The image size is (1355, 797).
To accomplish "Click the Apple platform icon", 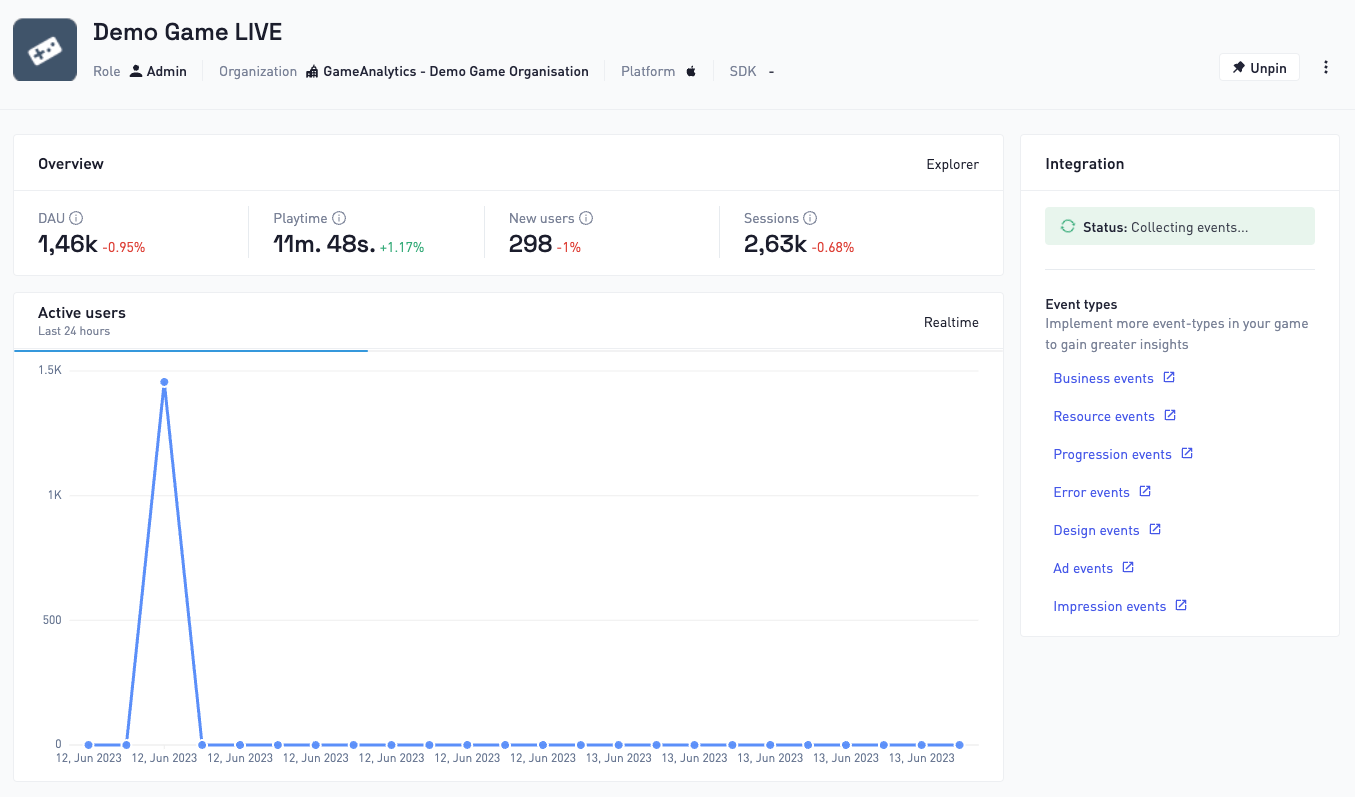I will point(690,71).
